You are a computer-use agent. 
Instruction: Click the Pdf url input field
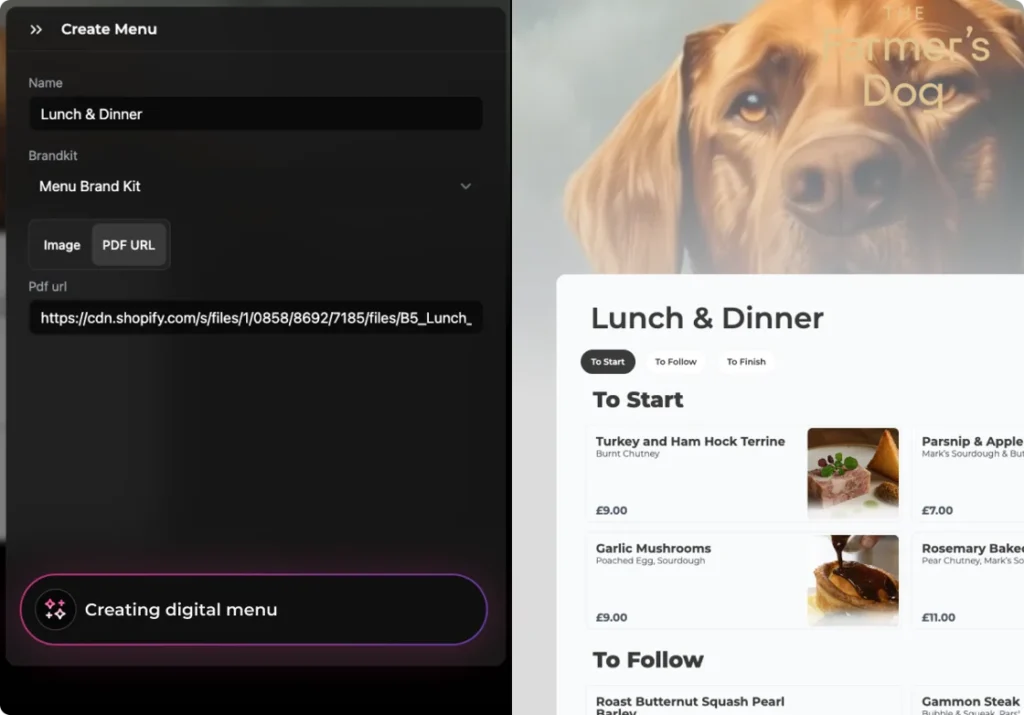point(255,318)
